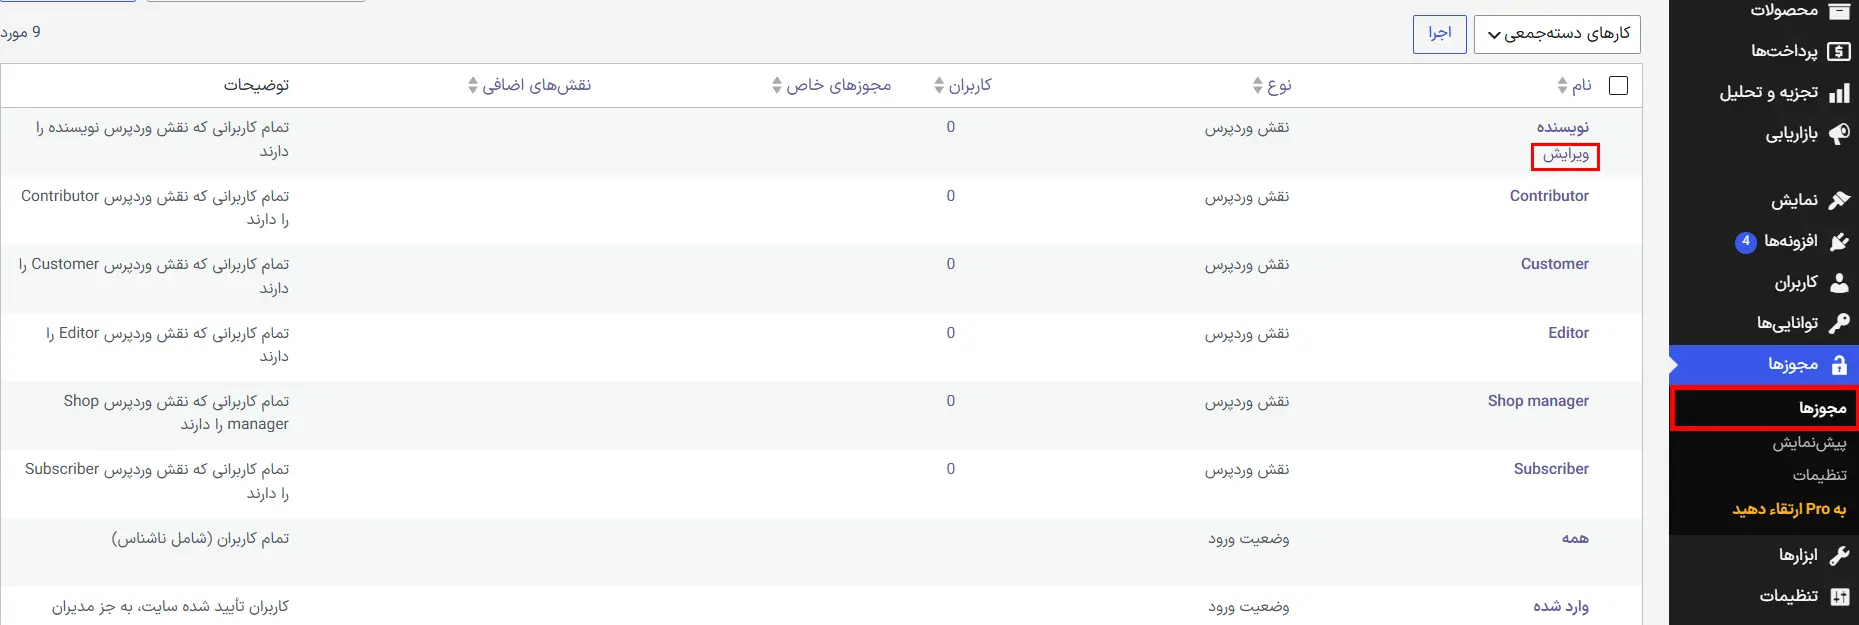
Task: Click users count 0 in Customer row
Action: [x=951, y=264]
